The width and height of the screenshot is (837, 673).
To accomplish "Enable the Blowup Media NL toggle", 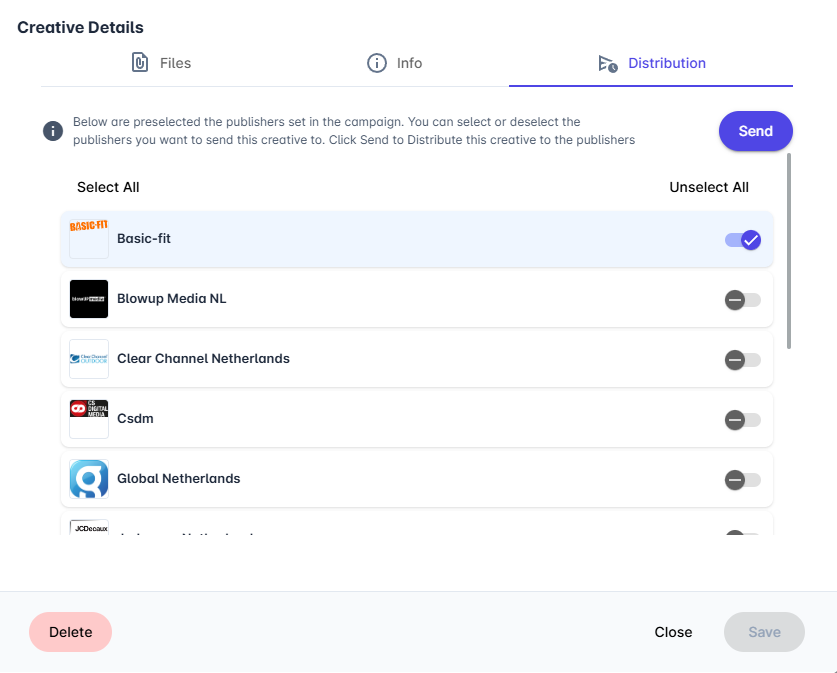I will pyautogui.click(x=743, y=300).
